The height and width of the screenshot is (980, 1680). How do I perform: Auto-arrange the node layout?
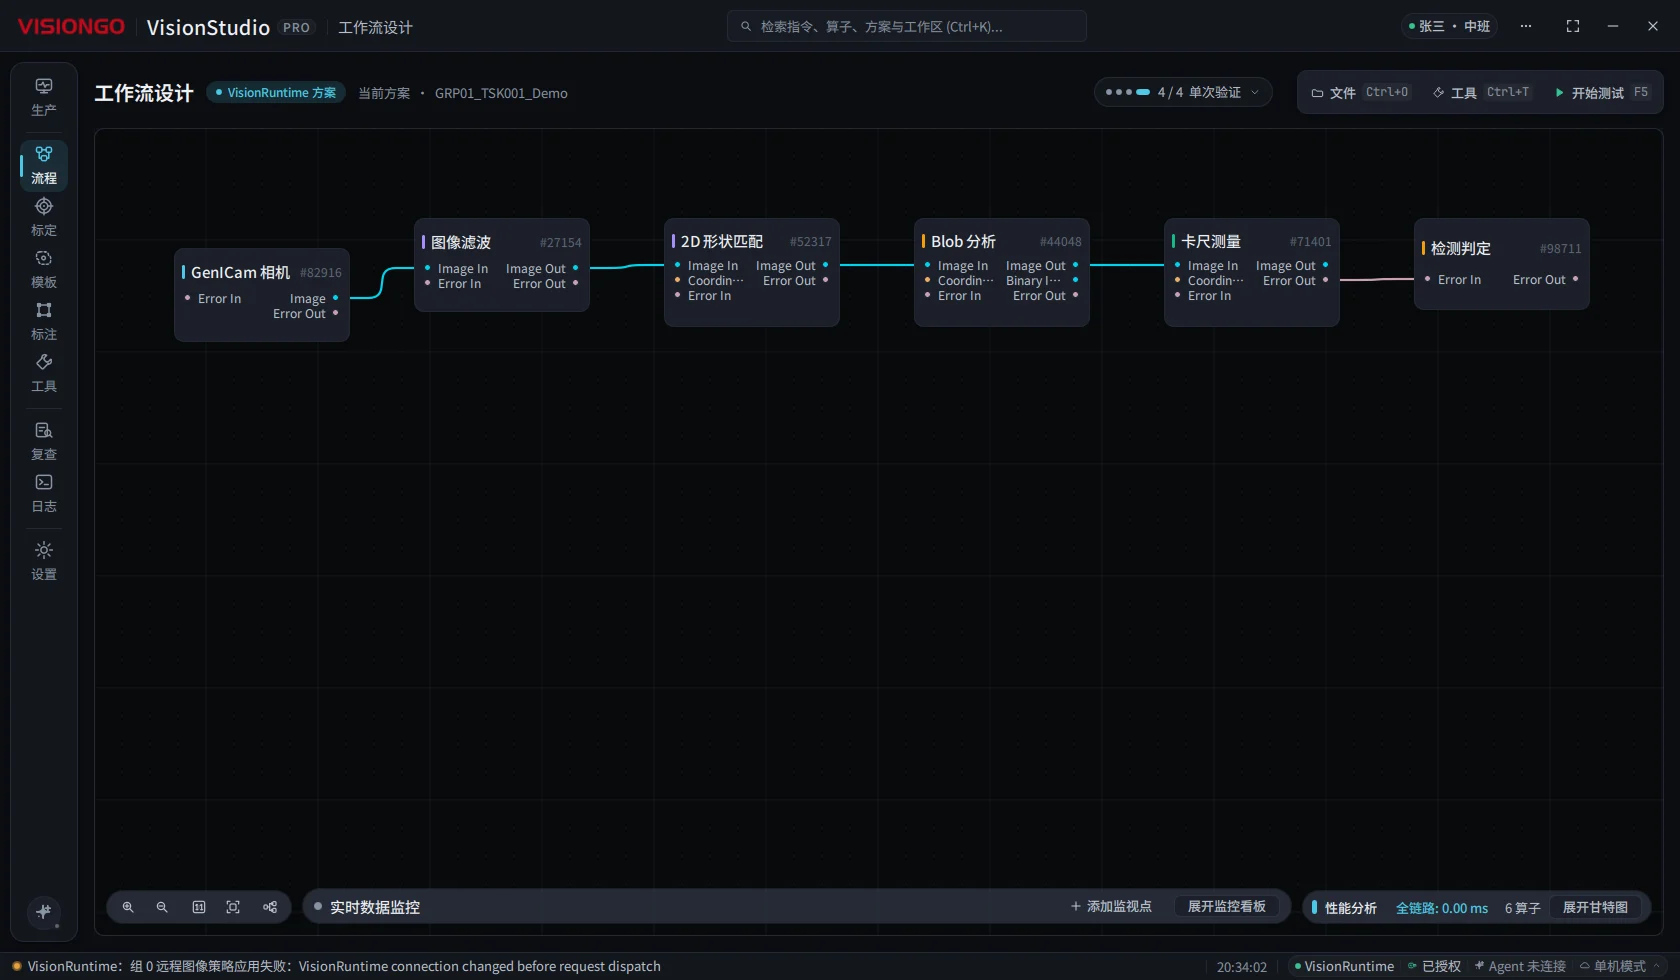pyautogui.click(x=270, y=907)
